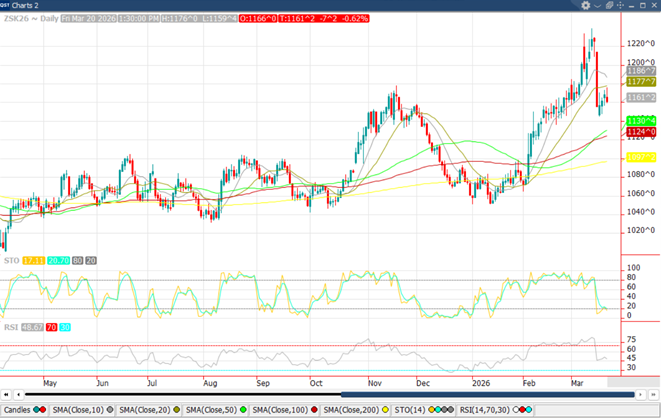Image resolution: width=661 pixels, height=418 pixels.
Task: Open the ZSK26 ~ Daily symbol selector
Action: click(29, 19)
